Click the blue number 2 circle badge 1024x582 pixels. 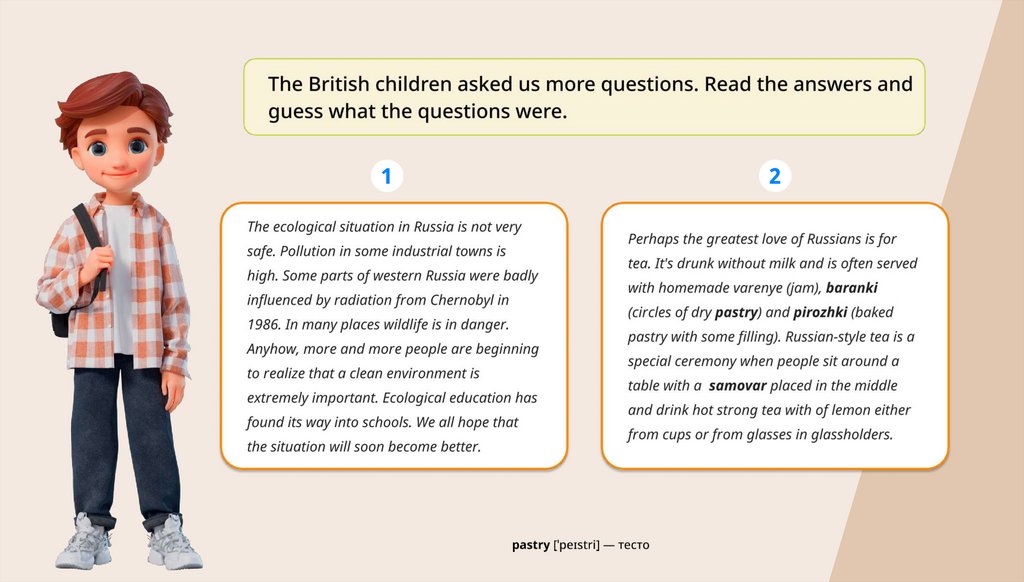(x=774, y=177)
